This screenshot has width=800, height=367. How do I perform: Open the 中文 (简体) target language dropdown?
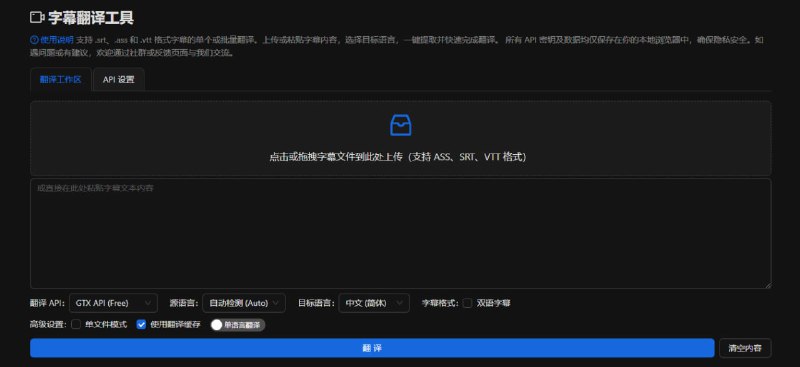pyautogui.click(x=374, y=303)
